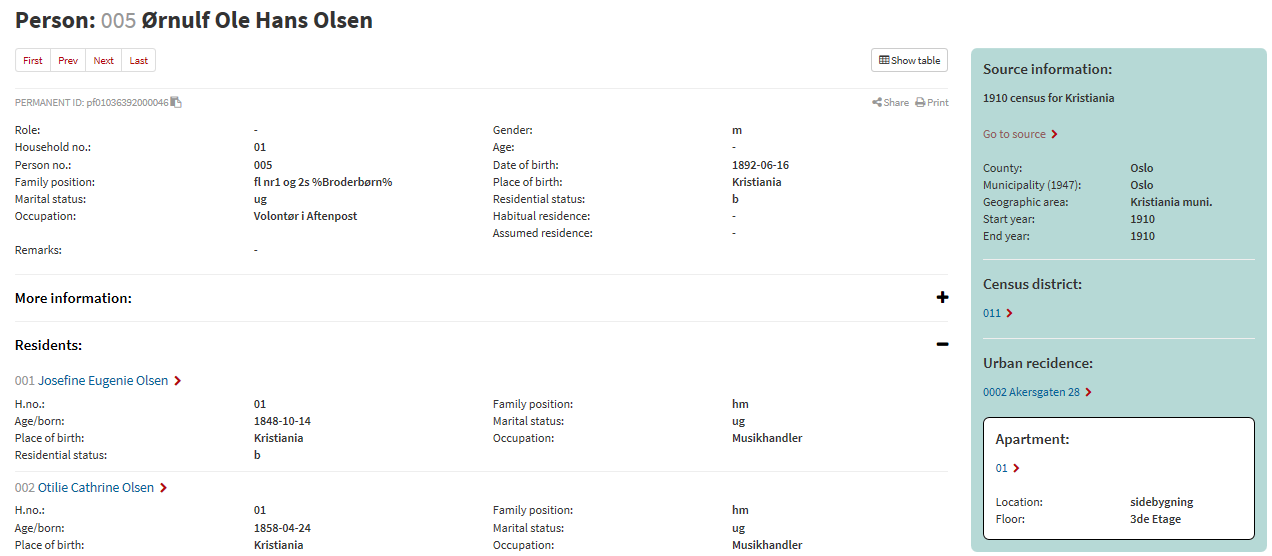Expand the More information section
The width and height of the screenshot is (1272, 556).
[x=941, y=298]
